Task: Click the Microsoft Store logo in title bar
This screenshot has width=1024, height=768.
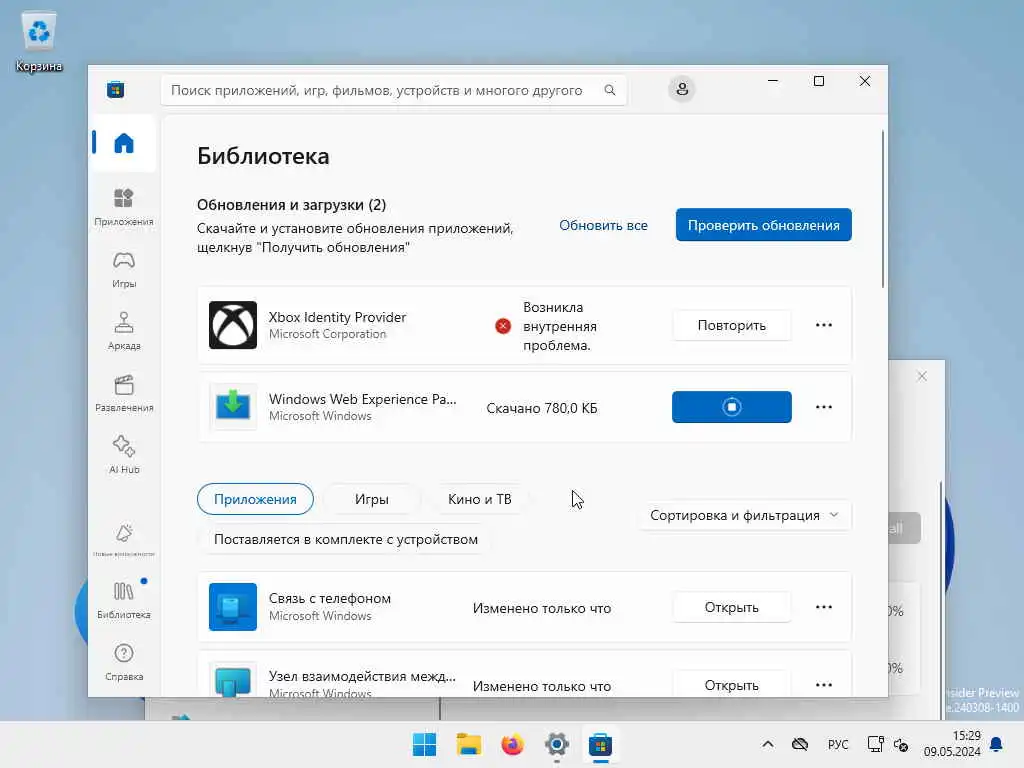Action: point(116,89)
